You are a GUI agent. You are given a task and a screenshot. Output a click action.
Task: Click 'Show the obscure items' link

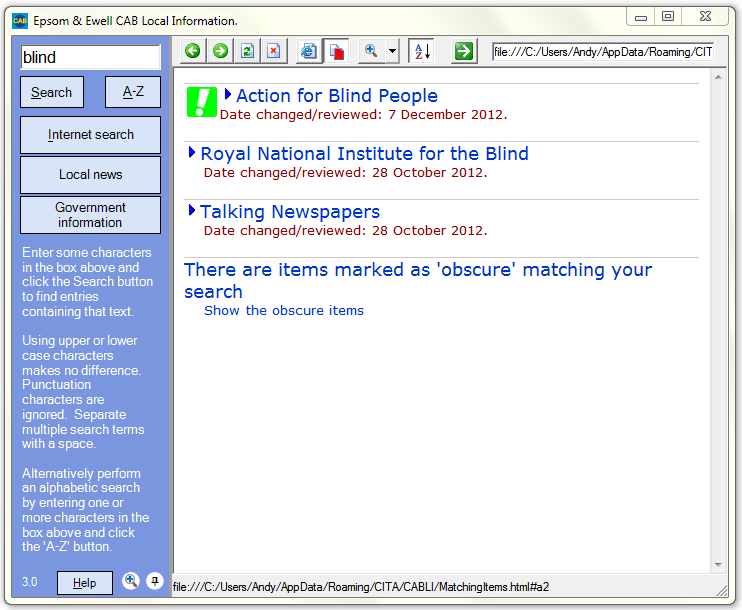click(x=284, y=310)
